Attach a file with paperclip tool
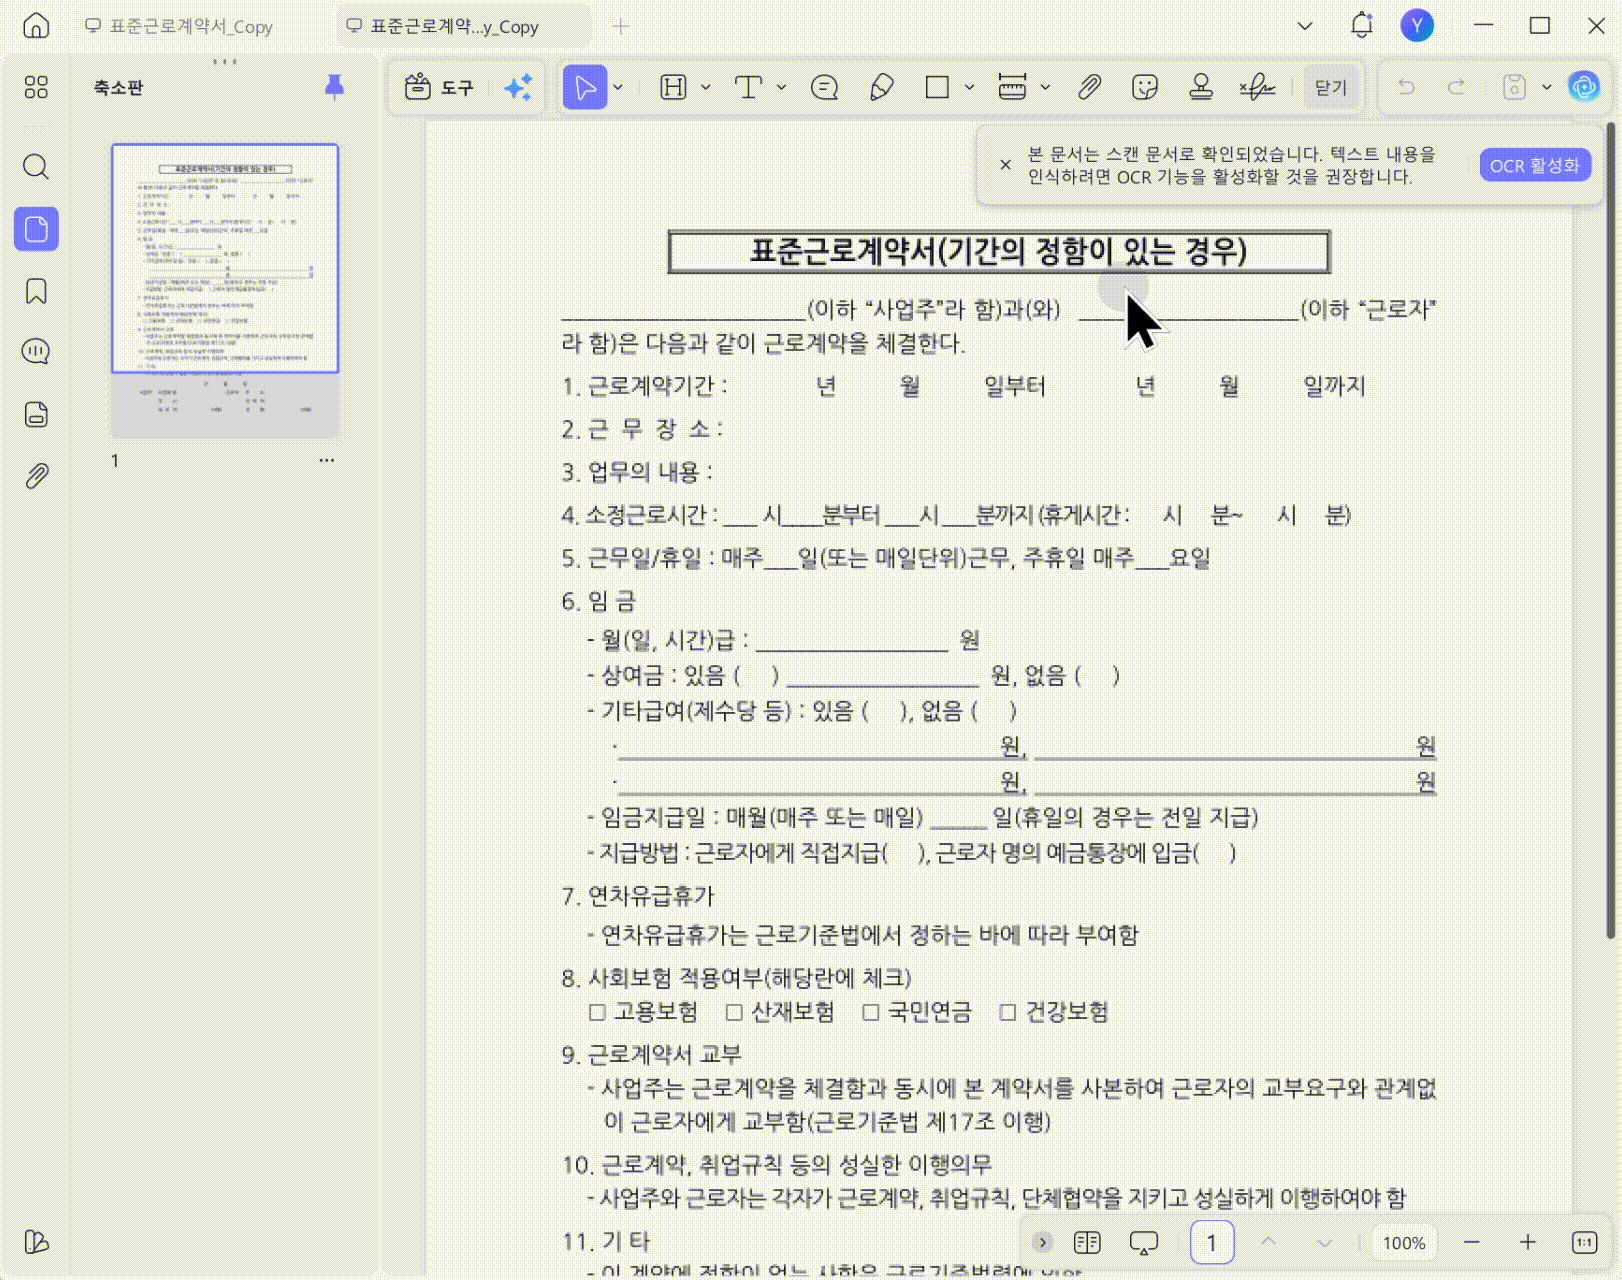Viewport: 1622px width, 1280px height. coord(1089,88)
